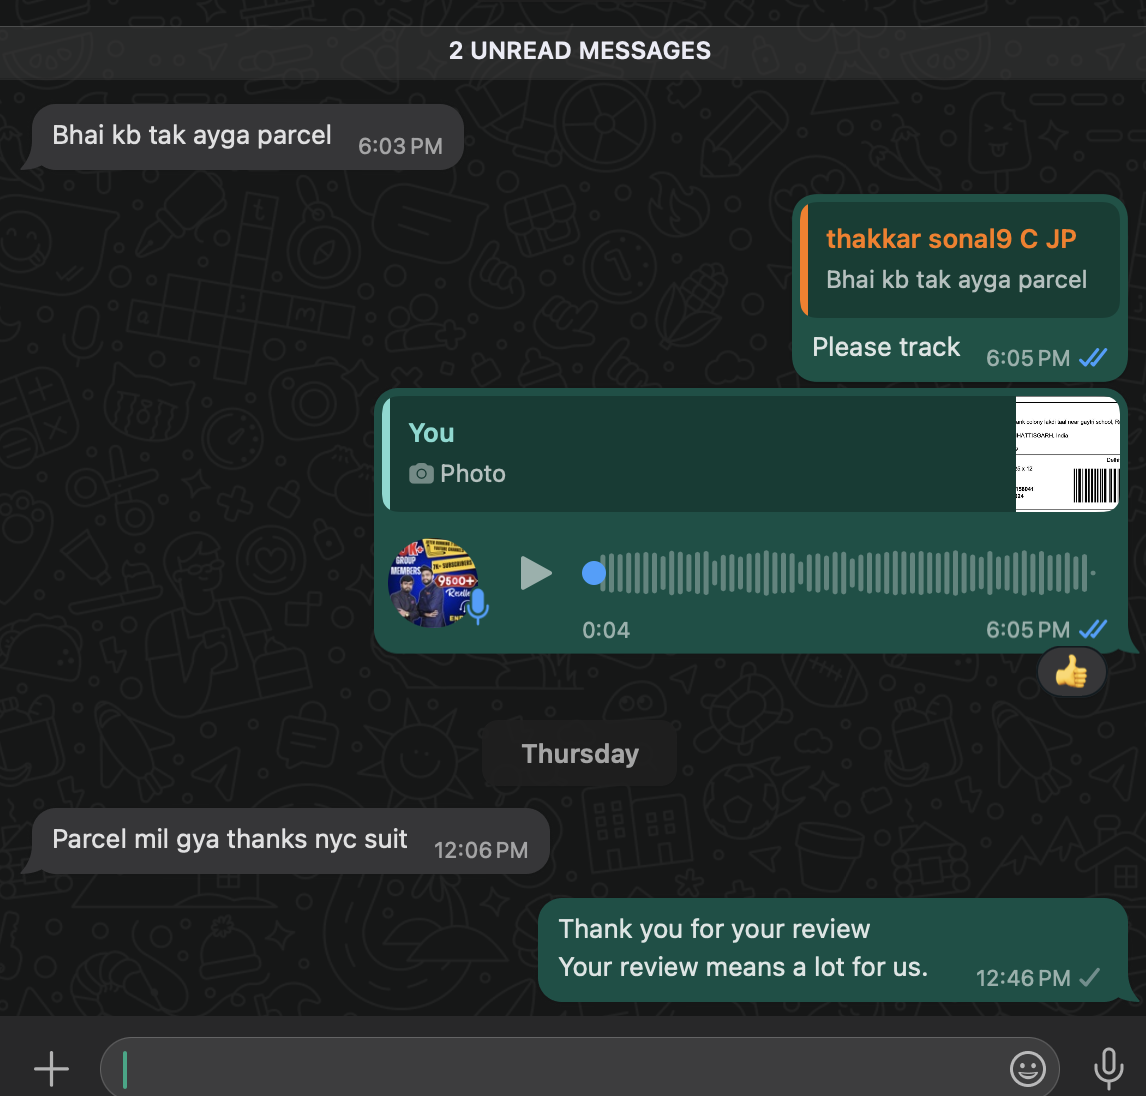Focus the message input field
The width and height of the screenshot is (1146, 1096).
560,1069
